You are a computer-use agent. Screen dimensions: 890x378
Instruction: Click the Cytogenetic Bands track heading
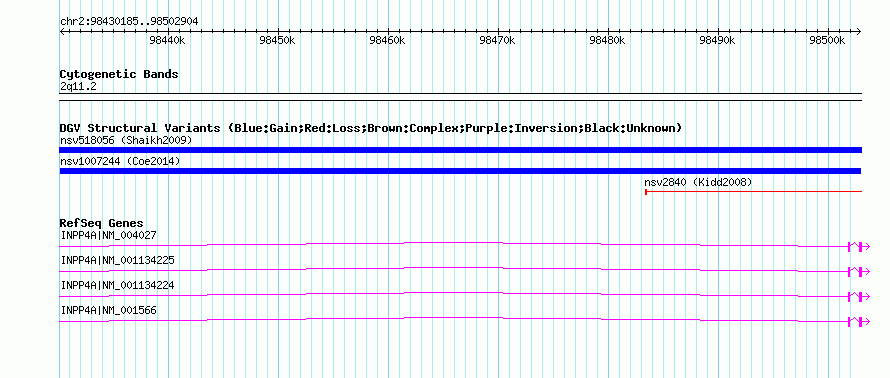tap(119, 74)
